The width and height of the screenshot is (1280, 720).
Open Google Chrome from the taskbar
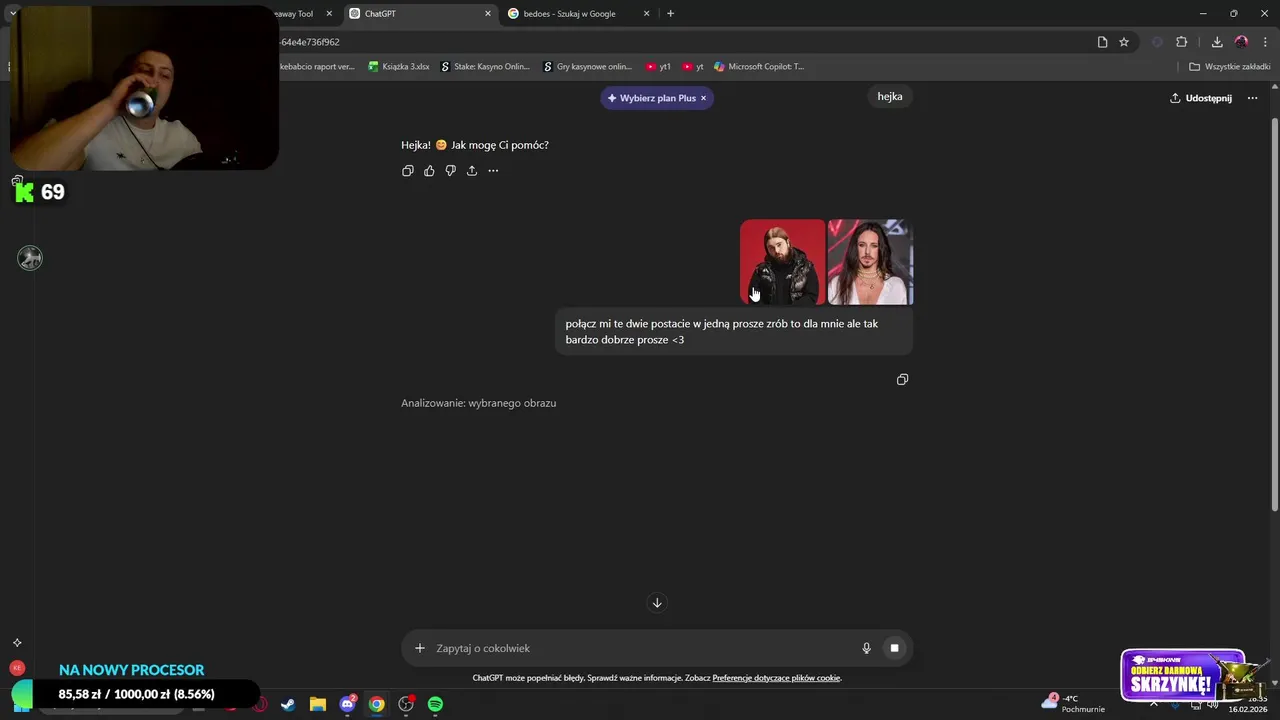pos(376,704)
